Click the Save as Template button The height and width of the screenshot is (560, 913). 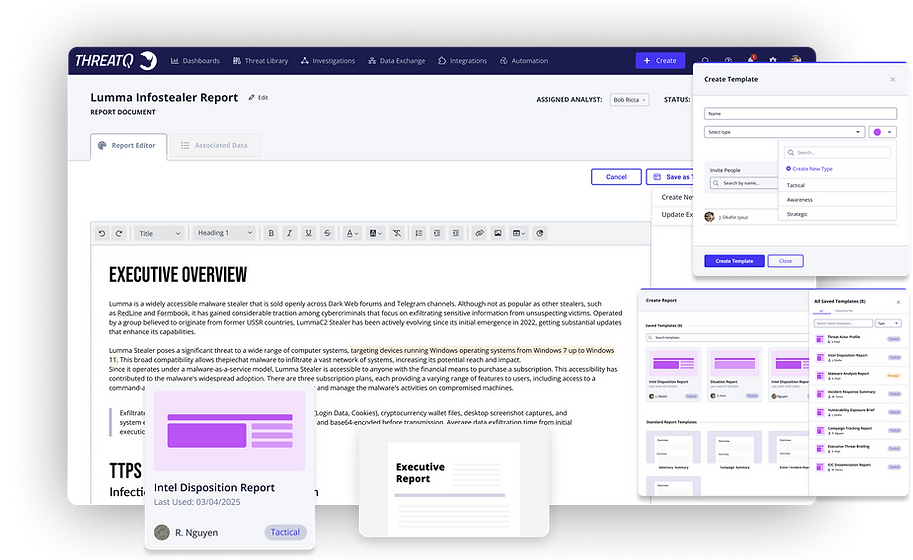(670, 177)
